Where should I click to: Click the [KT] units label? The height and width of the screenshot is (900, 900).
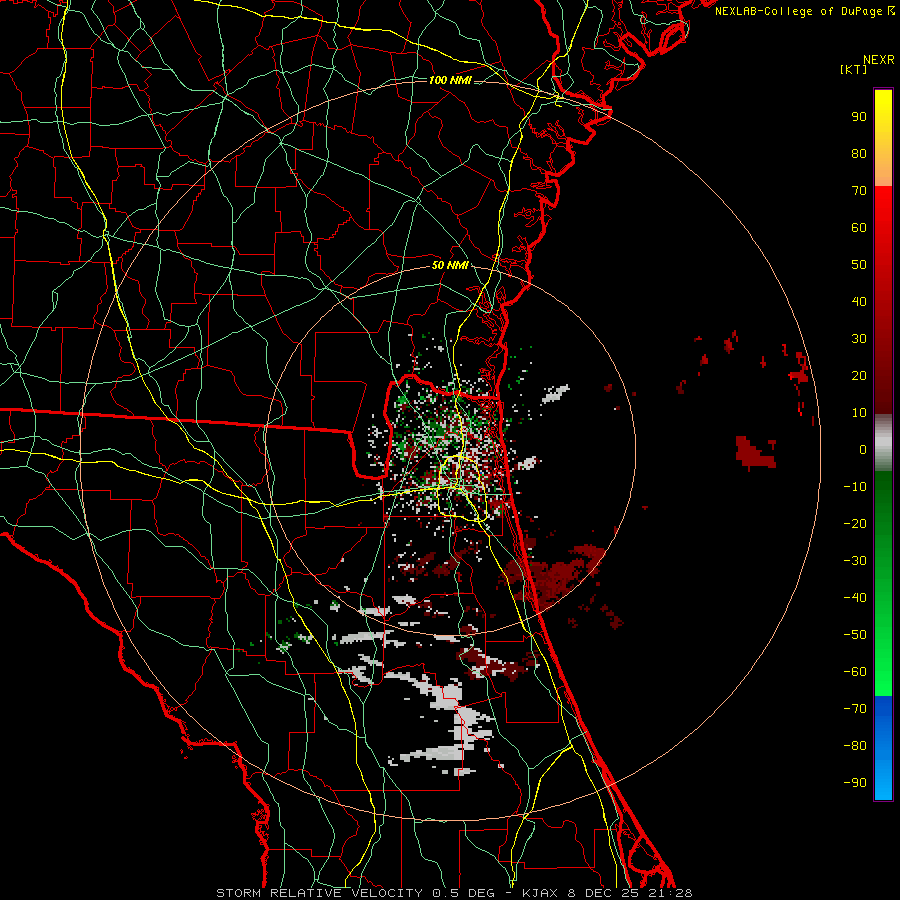[854, 69]
